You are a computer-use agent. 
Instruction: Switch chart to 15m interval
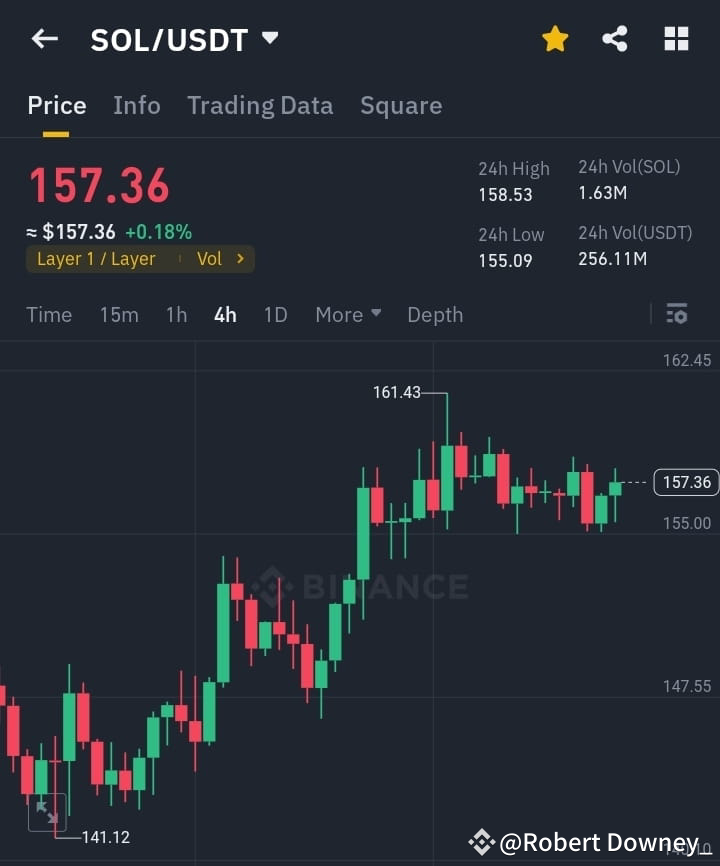(119, 314)
